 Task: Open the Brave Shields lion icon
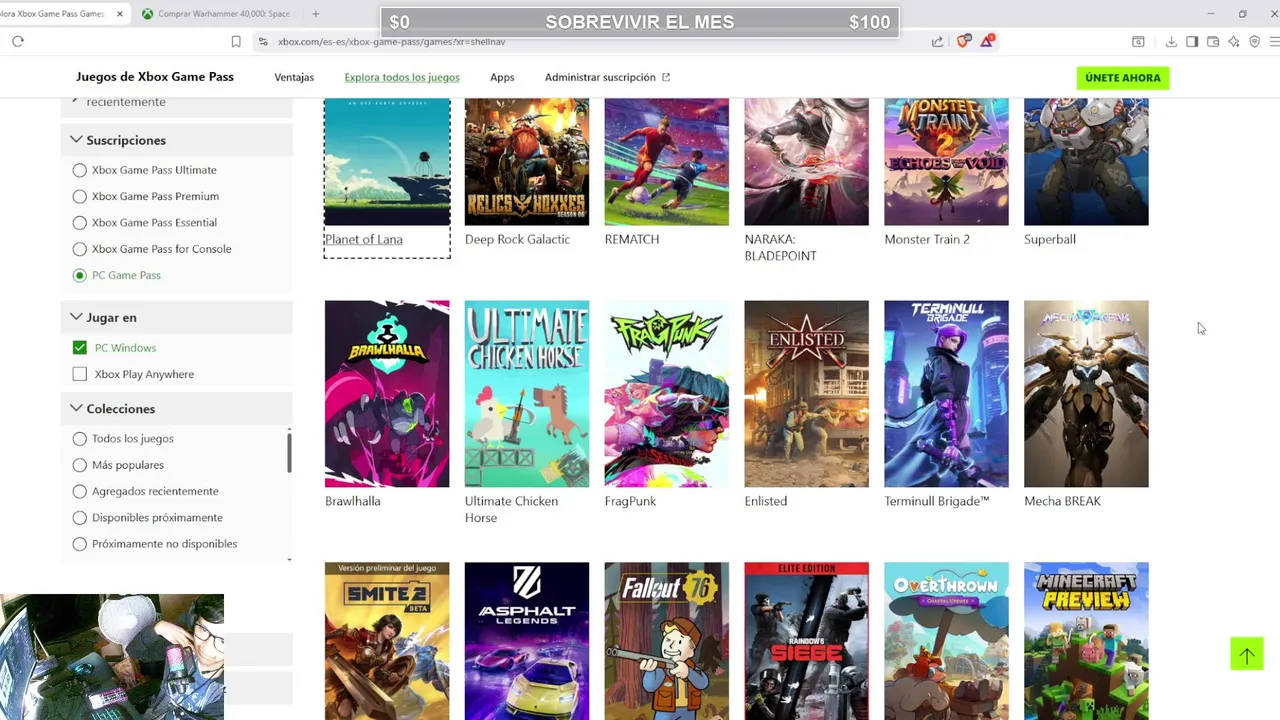point(964,41)
